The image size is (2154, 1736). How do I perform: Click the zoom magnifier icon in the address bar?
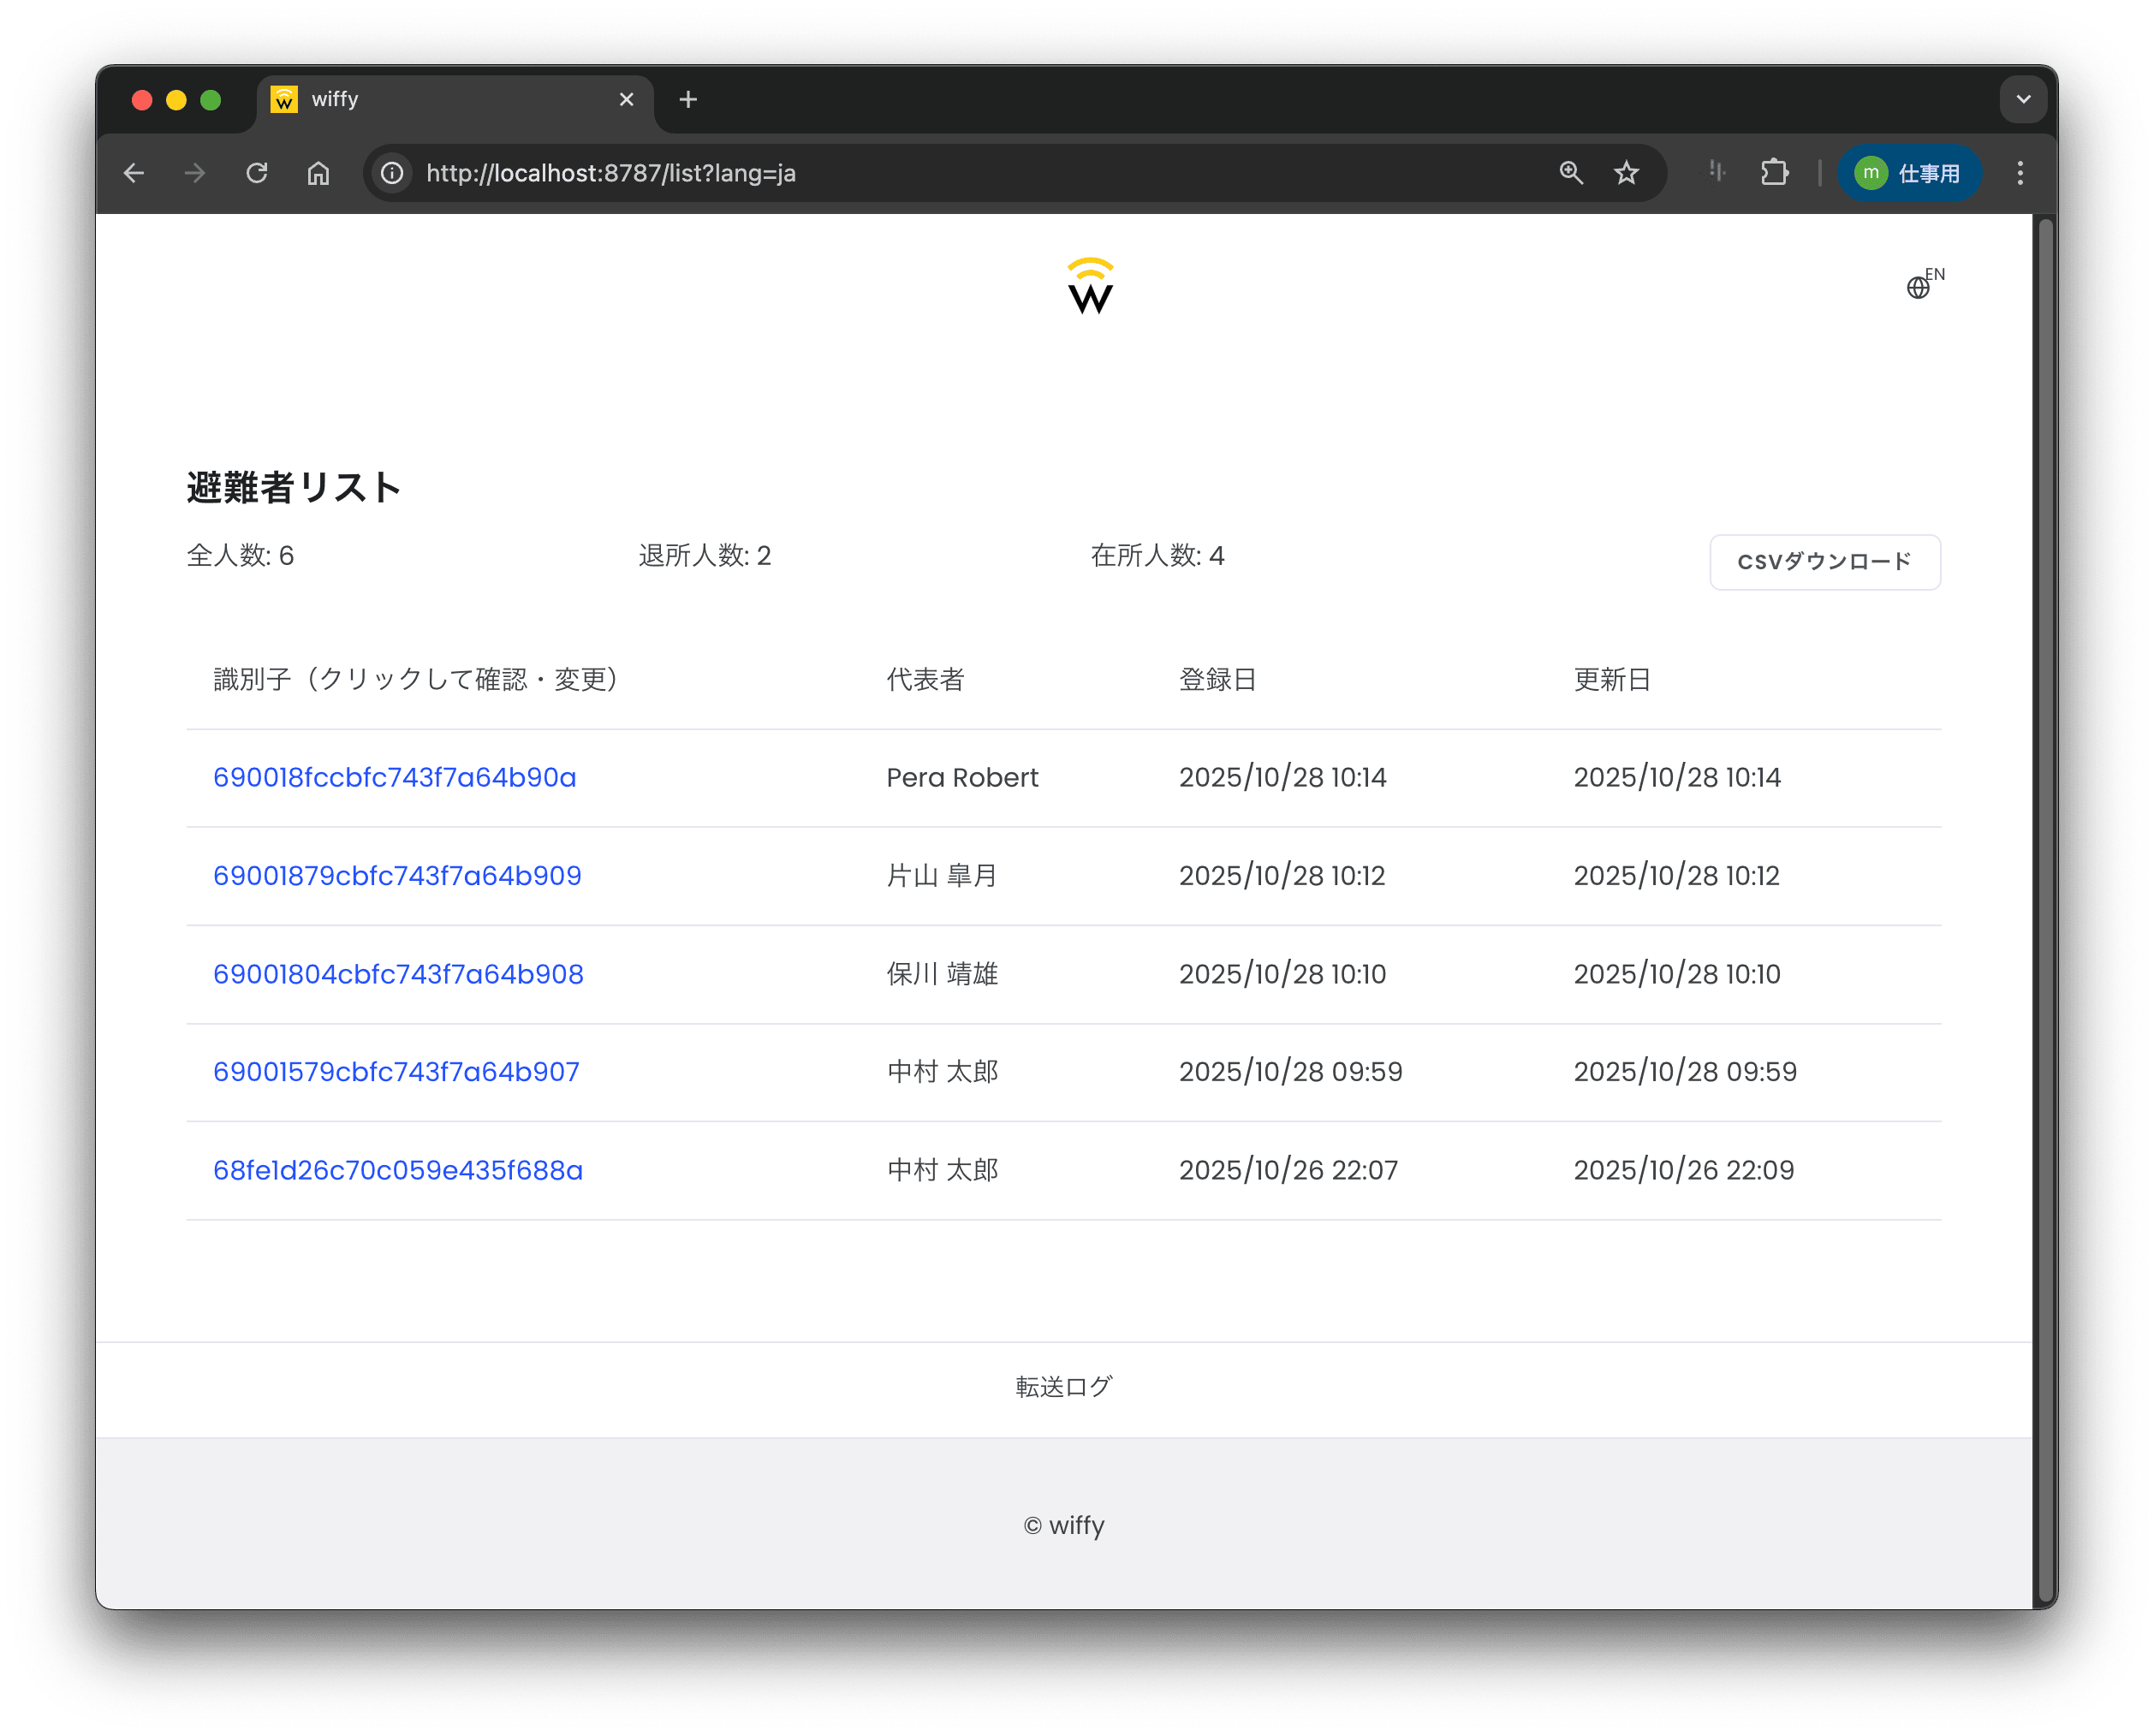coord(1571,173)
